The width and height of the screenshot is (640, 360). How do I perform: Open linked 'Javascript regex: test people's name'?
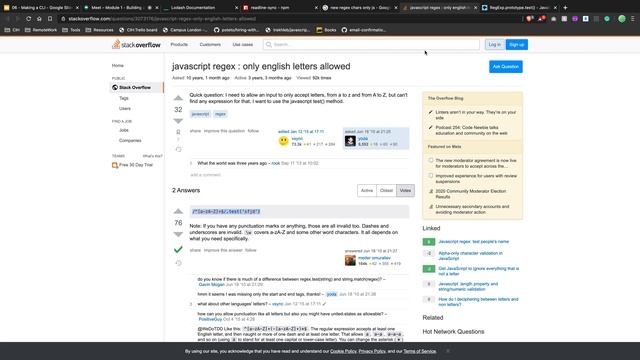click(473, 242)
